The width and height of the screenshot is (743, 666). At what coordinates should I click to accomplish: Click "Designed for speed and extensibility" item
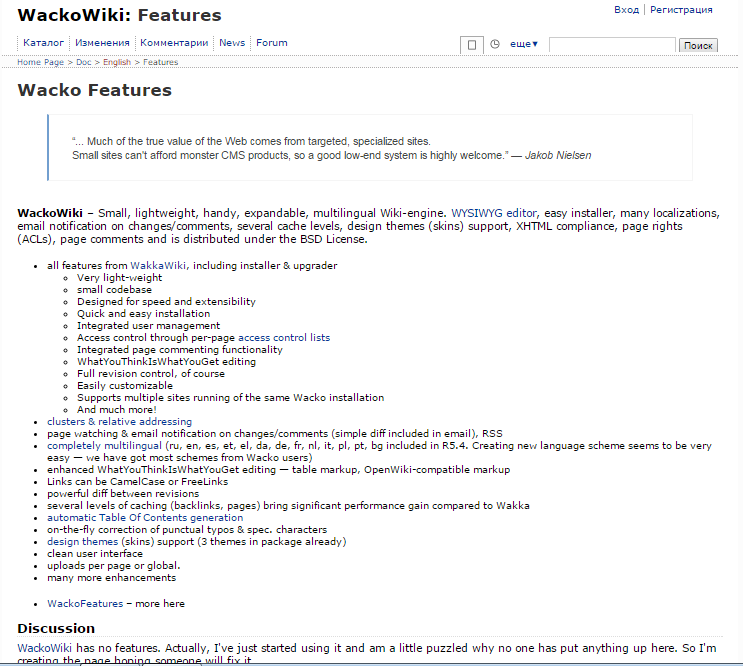tap(166, 302)
